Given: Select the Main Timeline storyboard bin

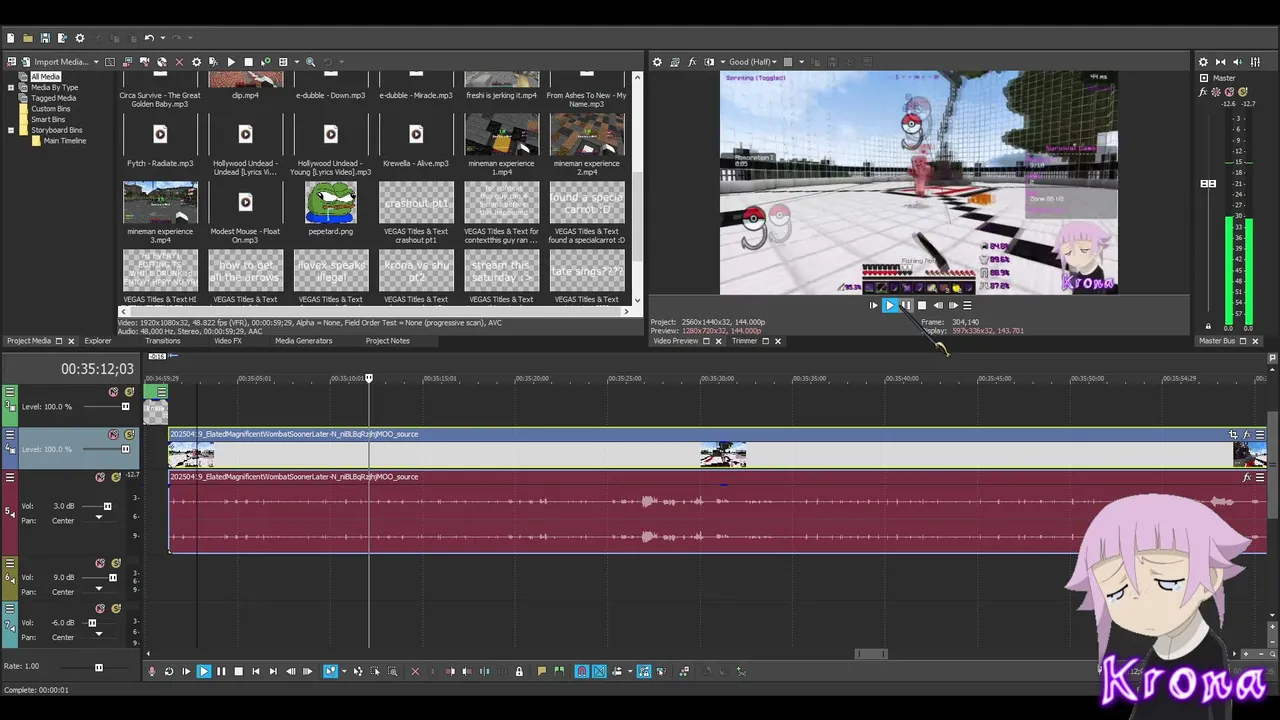Looking at the screenshot, I should coord(65,141).
